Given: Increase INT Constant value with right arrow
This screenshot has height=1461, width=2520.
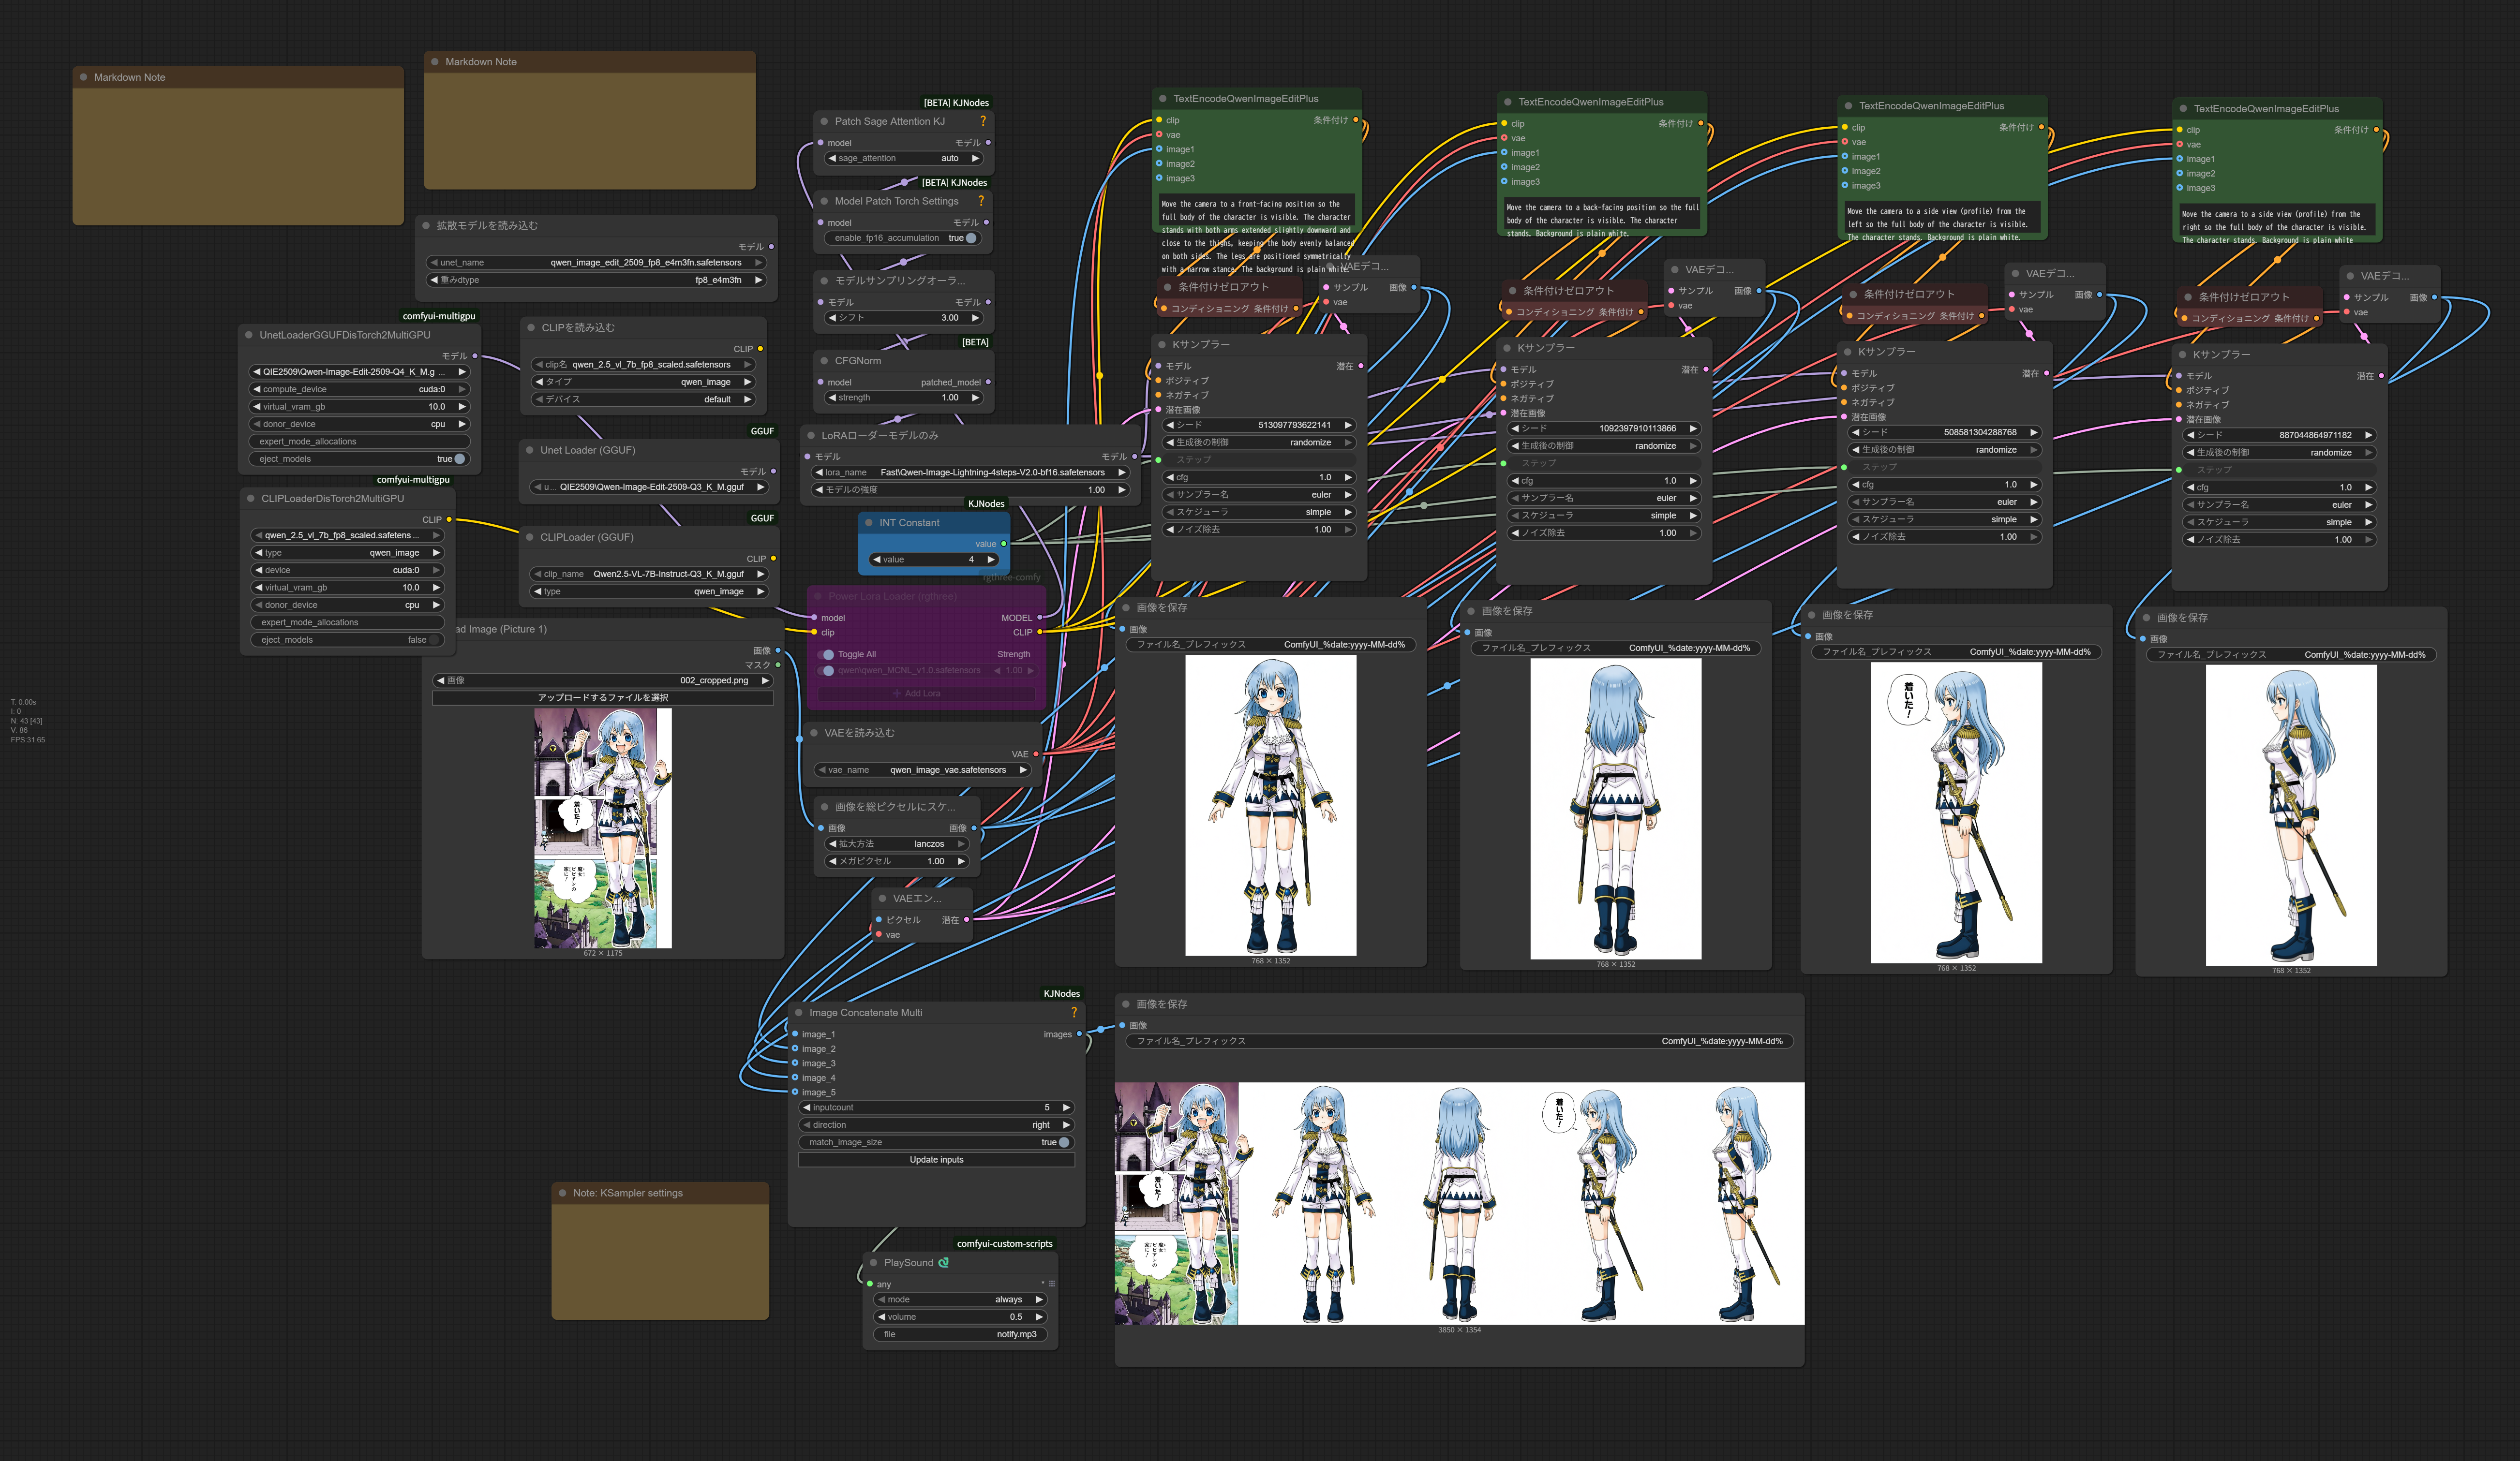Looking at the screenshot, I should click(991, 560).
